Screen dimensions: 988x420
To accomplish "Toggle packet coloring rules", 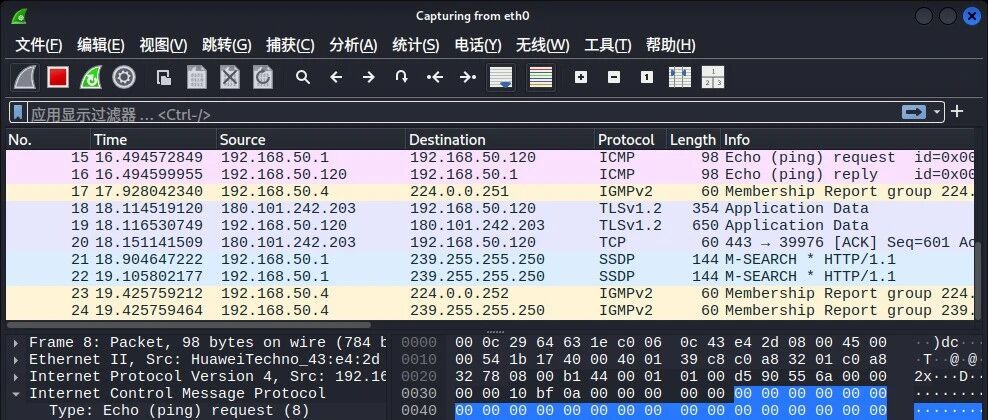I will [541, 77].
